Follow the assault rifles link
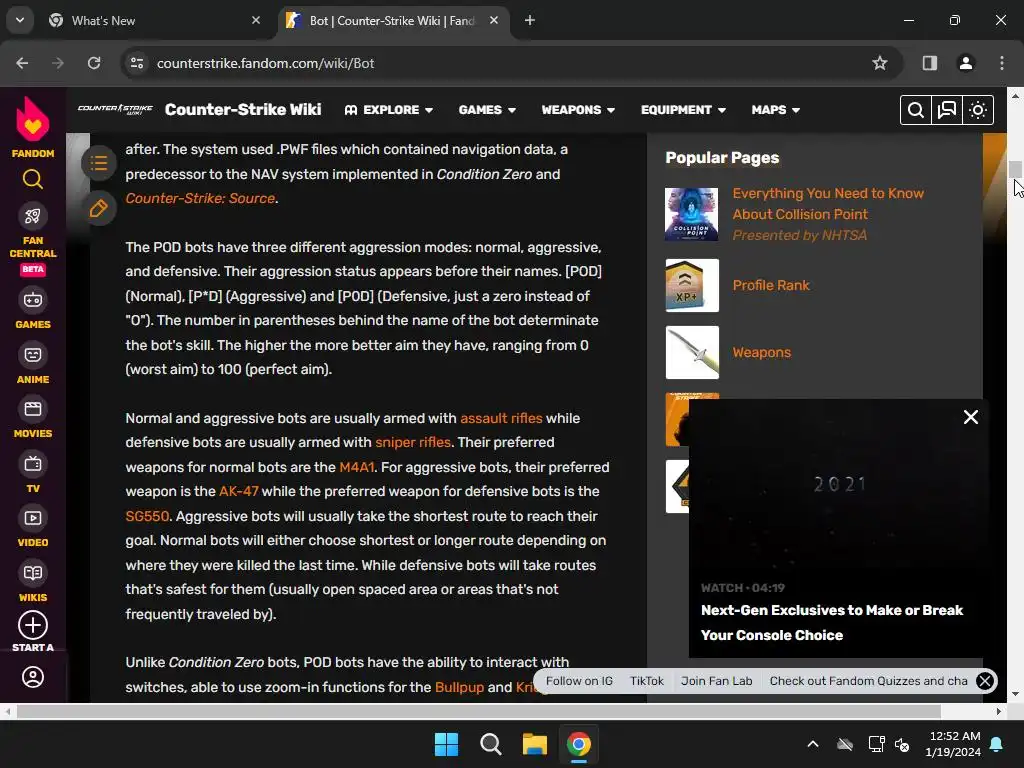The width and height of the screenshot is (1024, 768). (x=501, y=418)
